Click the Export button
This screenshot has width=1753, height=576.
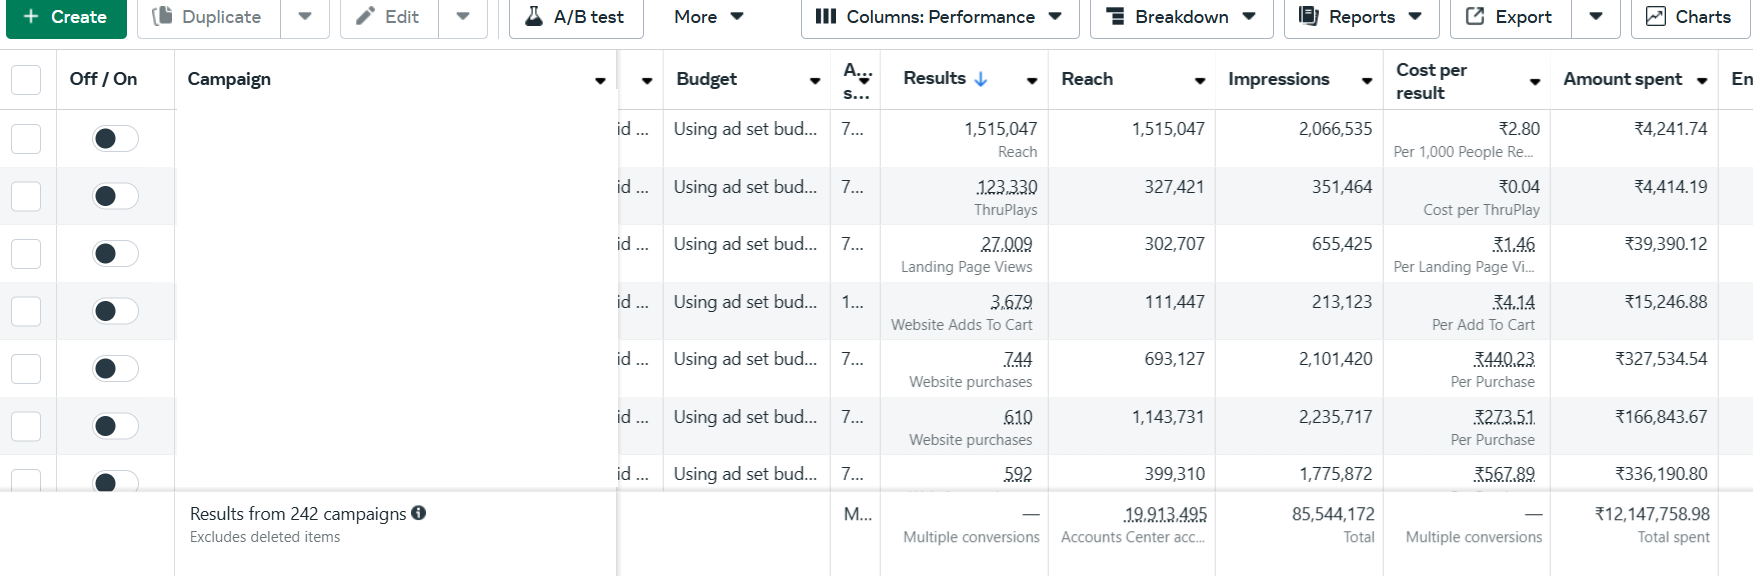click(1509, 17)
